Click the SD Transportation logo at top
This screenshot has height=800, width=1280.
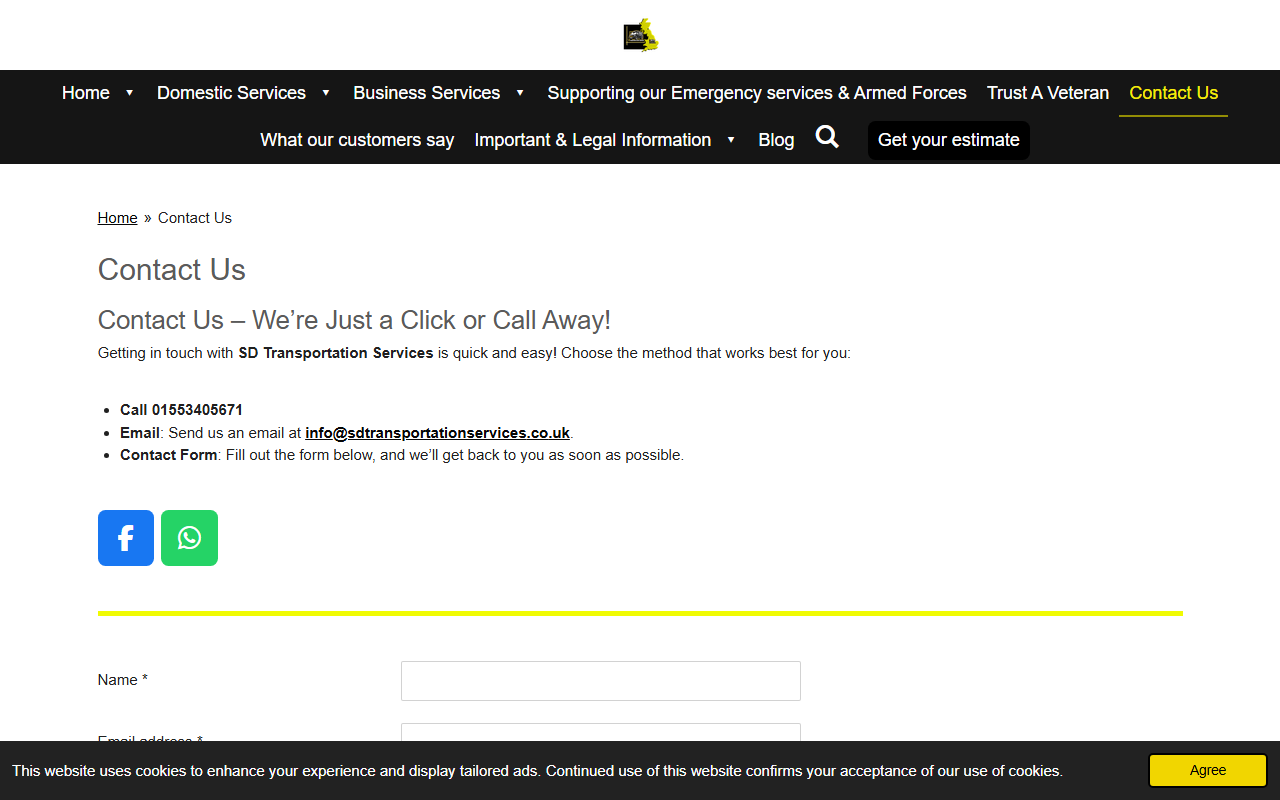click(x=640, y=35)
